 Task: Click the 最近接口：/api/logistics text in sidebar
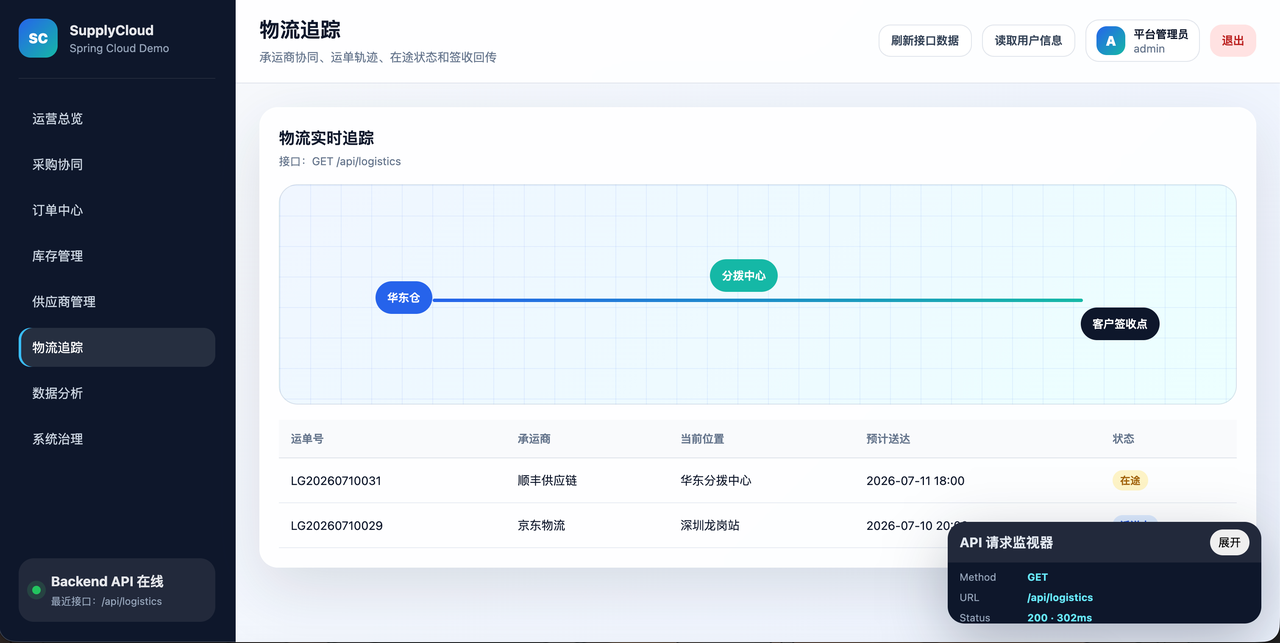tap(106, 602)
